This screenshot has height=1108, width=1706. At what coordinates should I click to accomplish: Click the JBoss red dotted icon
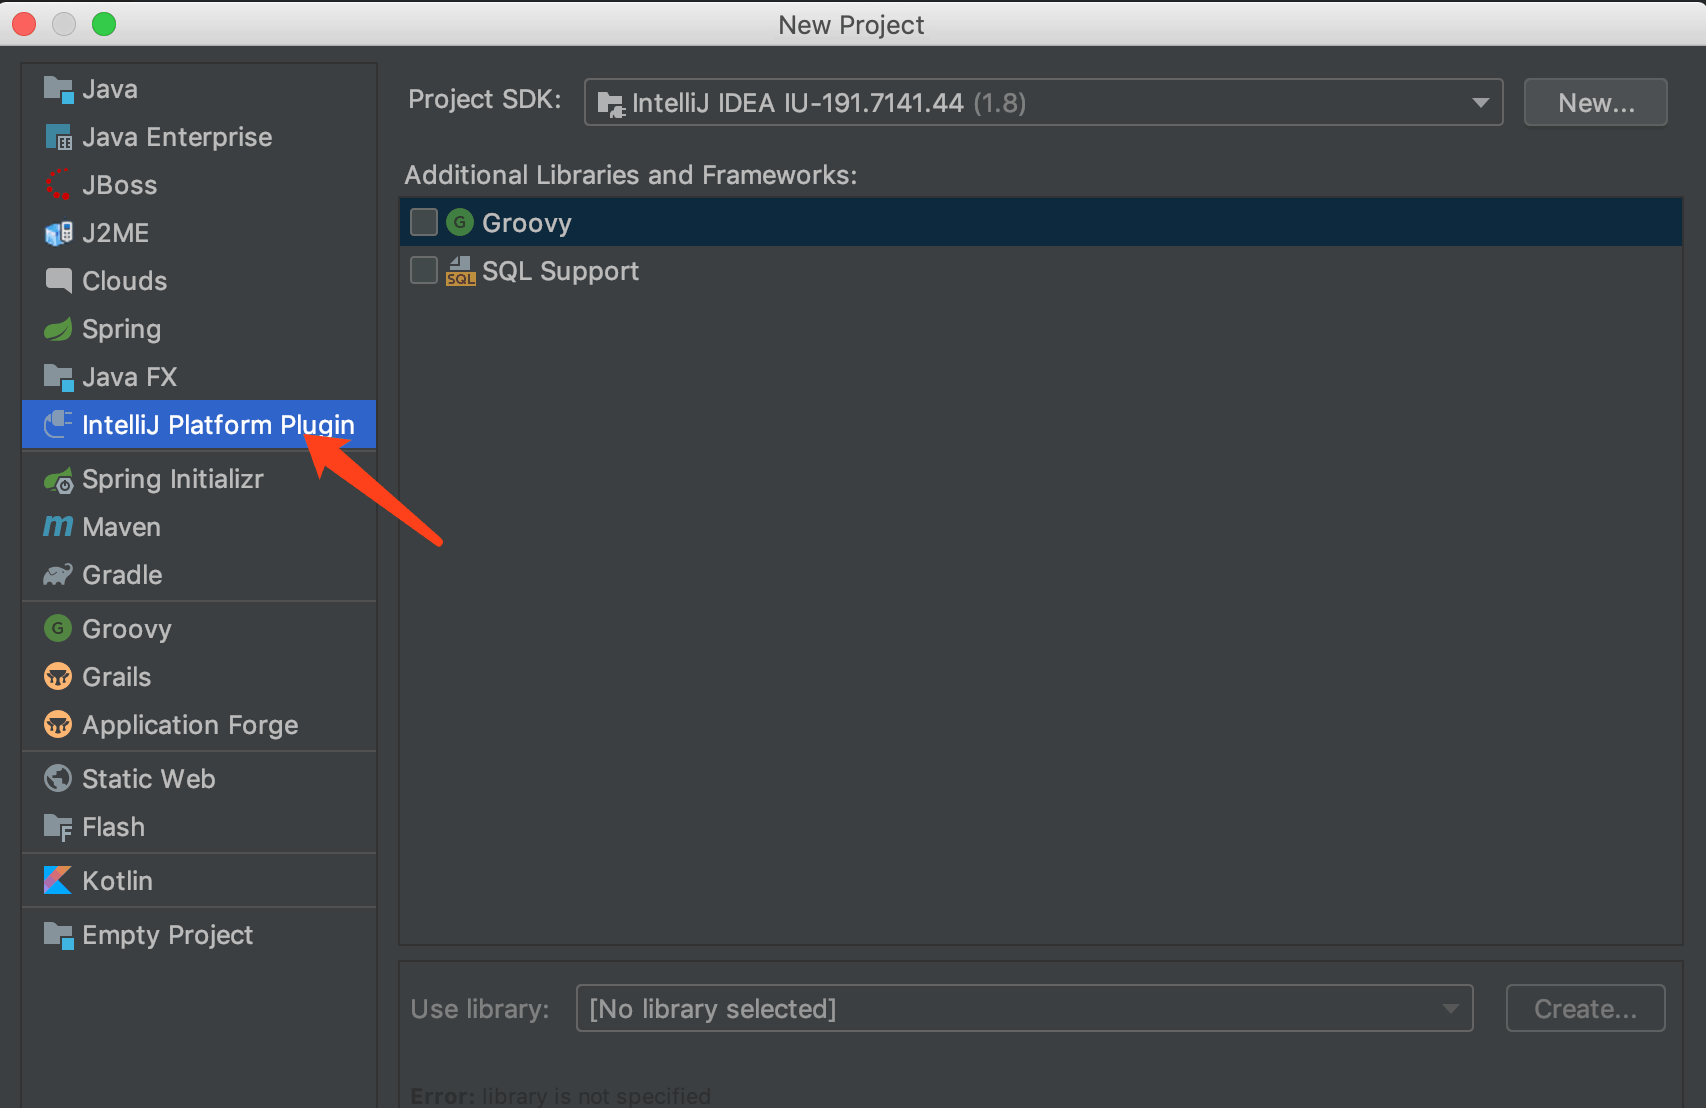(x=59, y=185)
